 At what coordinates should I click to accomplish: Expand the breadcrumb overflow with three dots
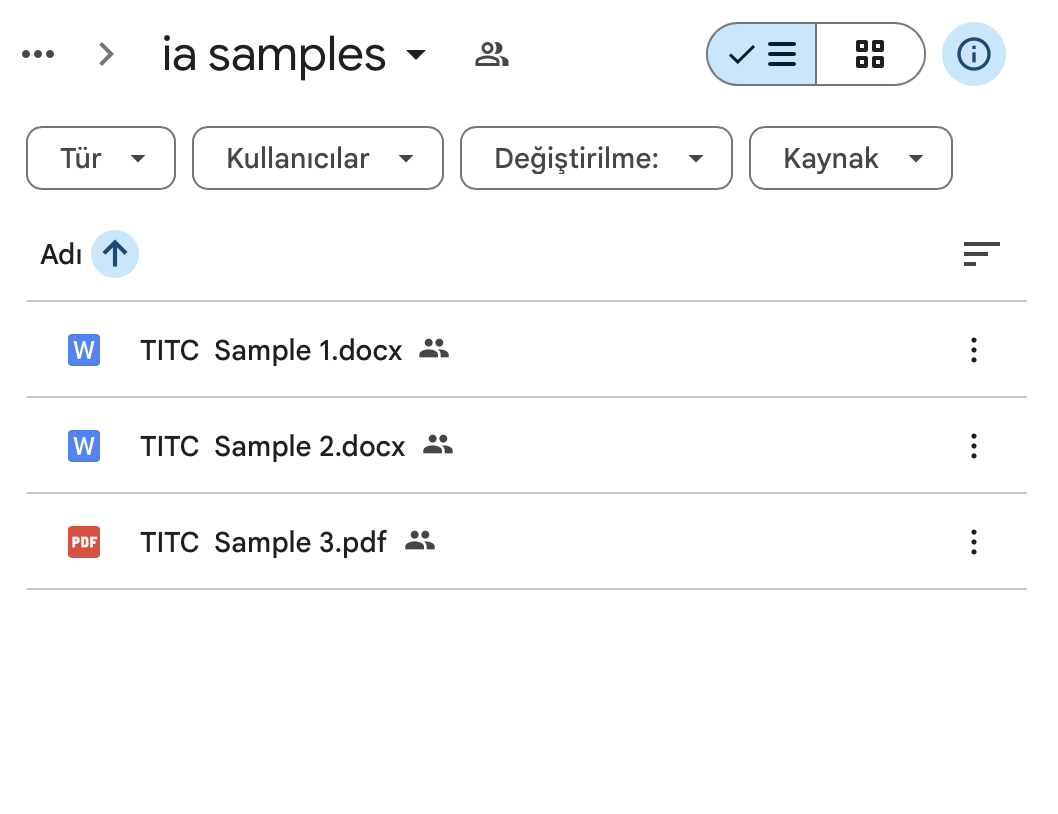coord(38,54)
